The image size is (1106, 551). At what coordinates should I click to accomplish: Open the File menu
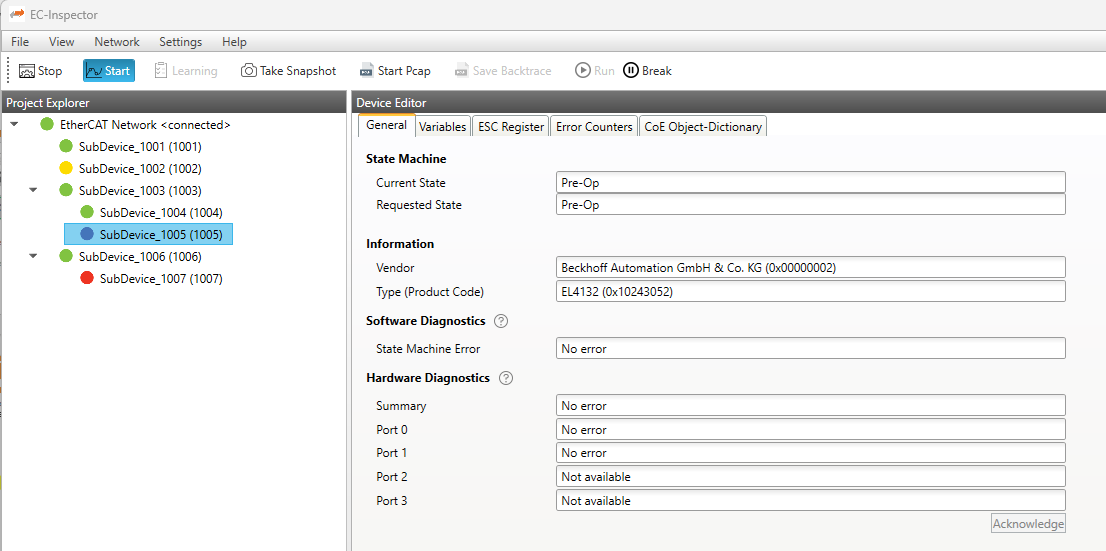(x=20, y=42)
